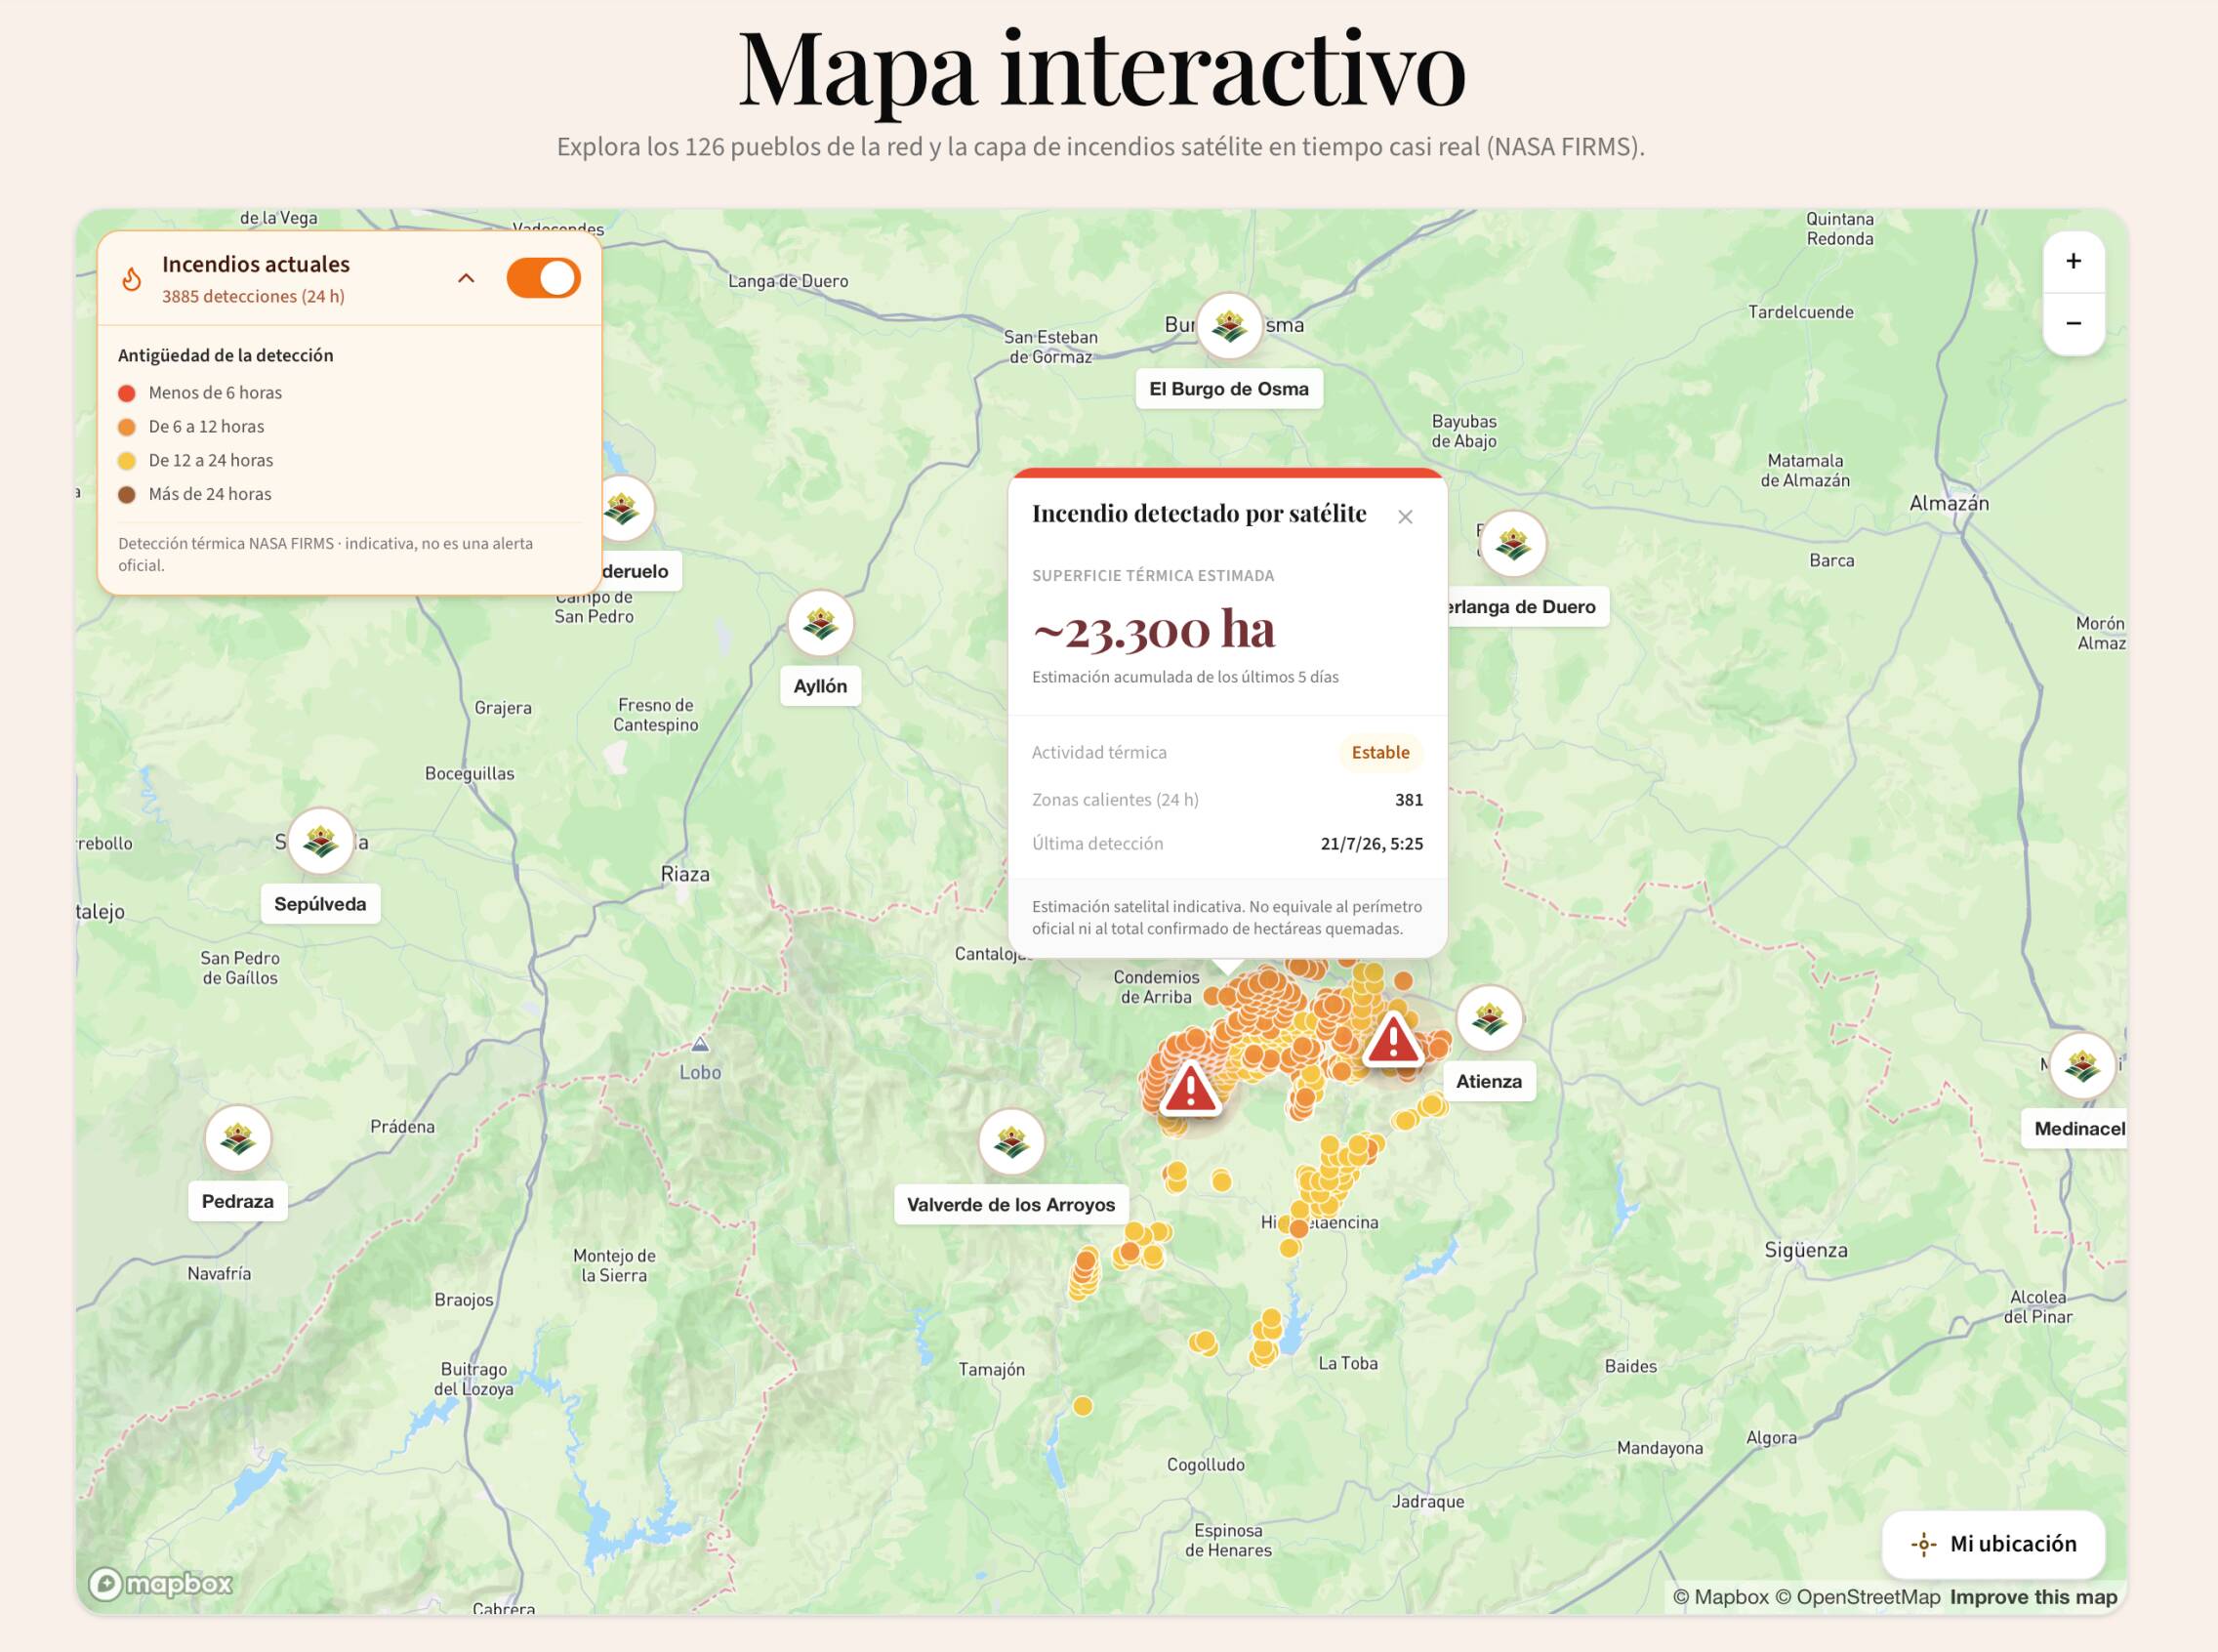Click the brown Más de 24 horas swatch
The image size is (2218, 1652).
tap(127, 494)
